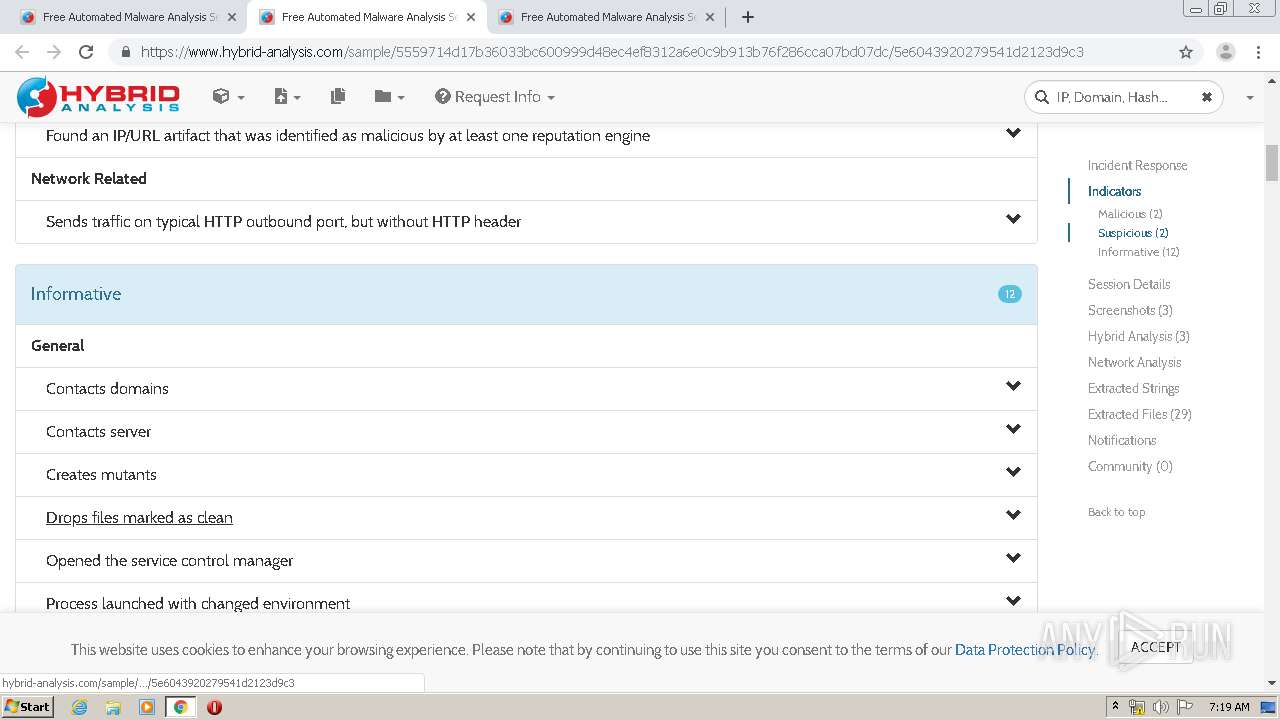This screenshot has width=1280, height=720.
Task: Click the red Opera-style taskbar icon
Action: [214, 707]
